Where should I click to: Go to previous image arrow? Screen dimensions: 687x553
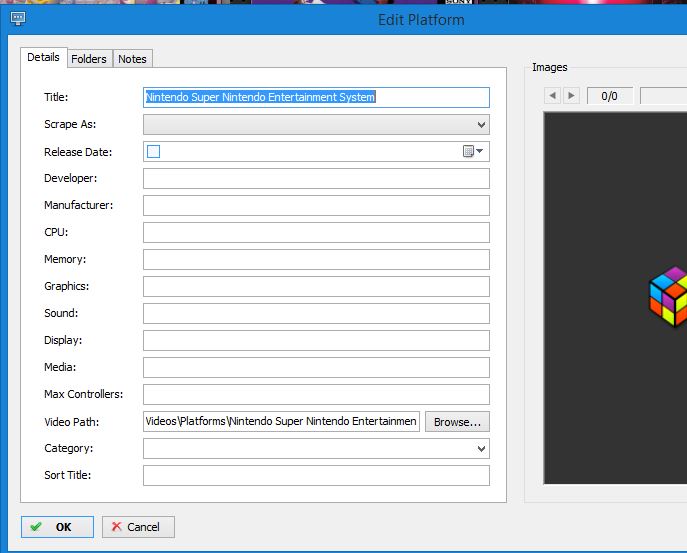click(552, 96)
